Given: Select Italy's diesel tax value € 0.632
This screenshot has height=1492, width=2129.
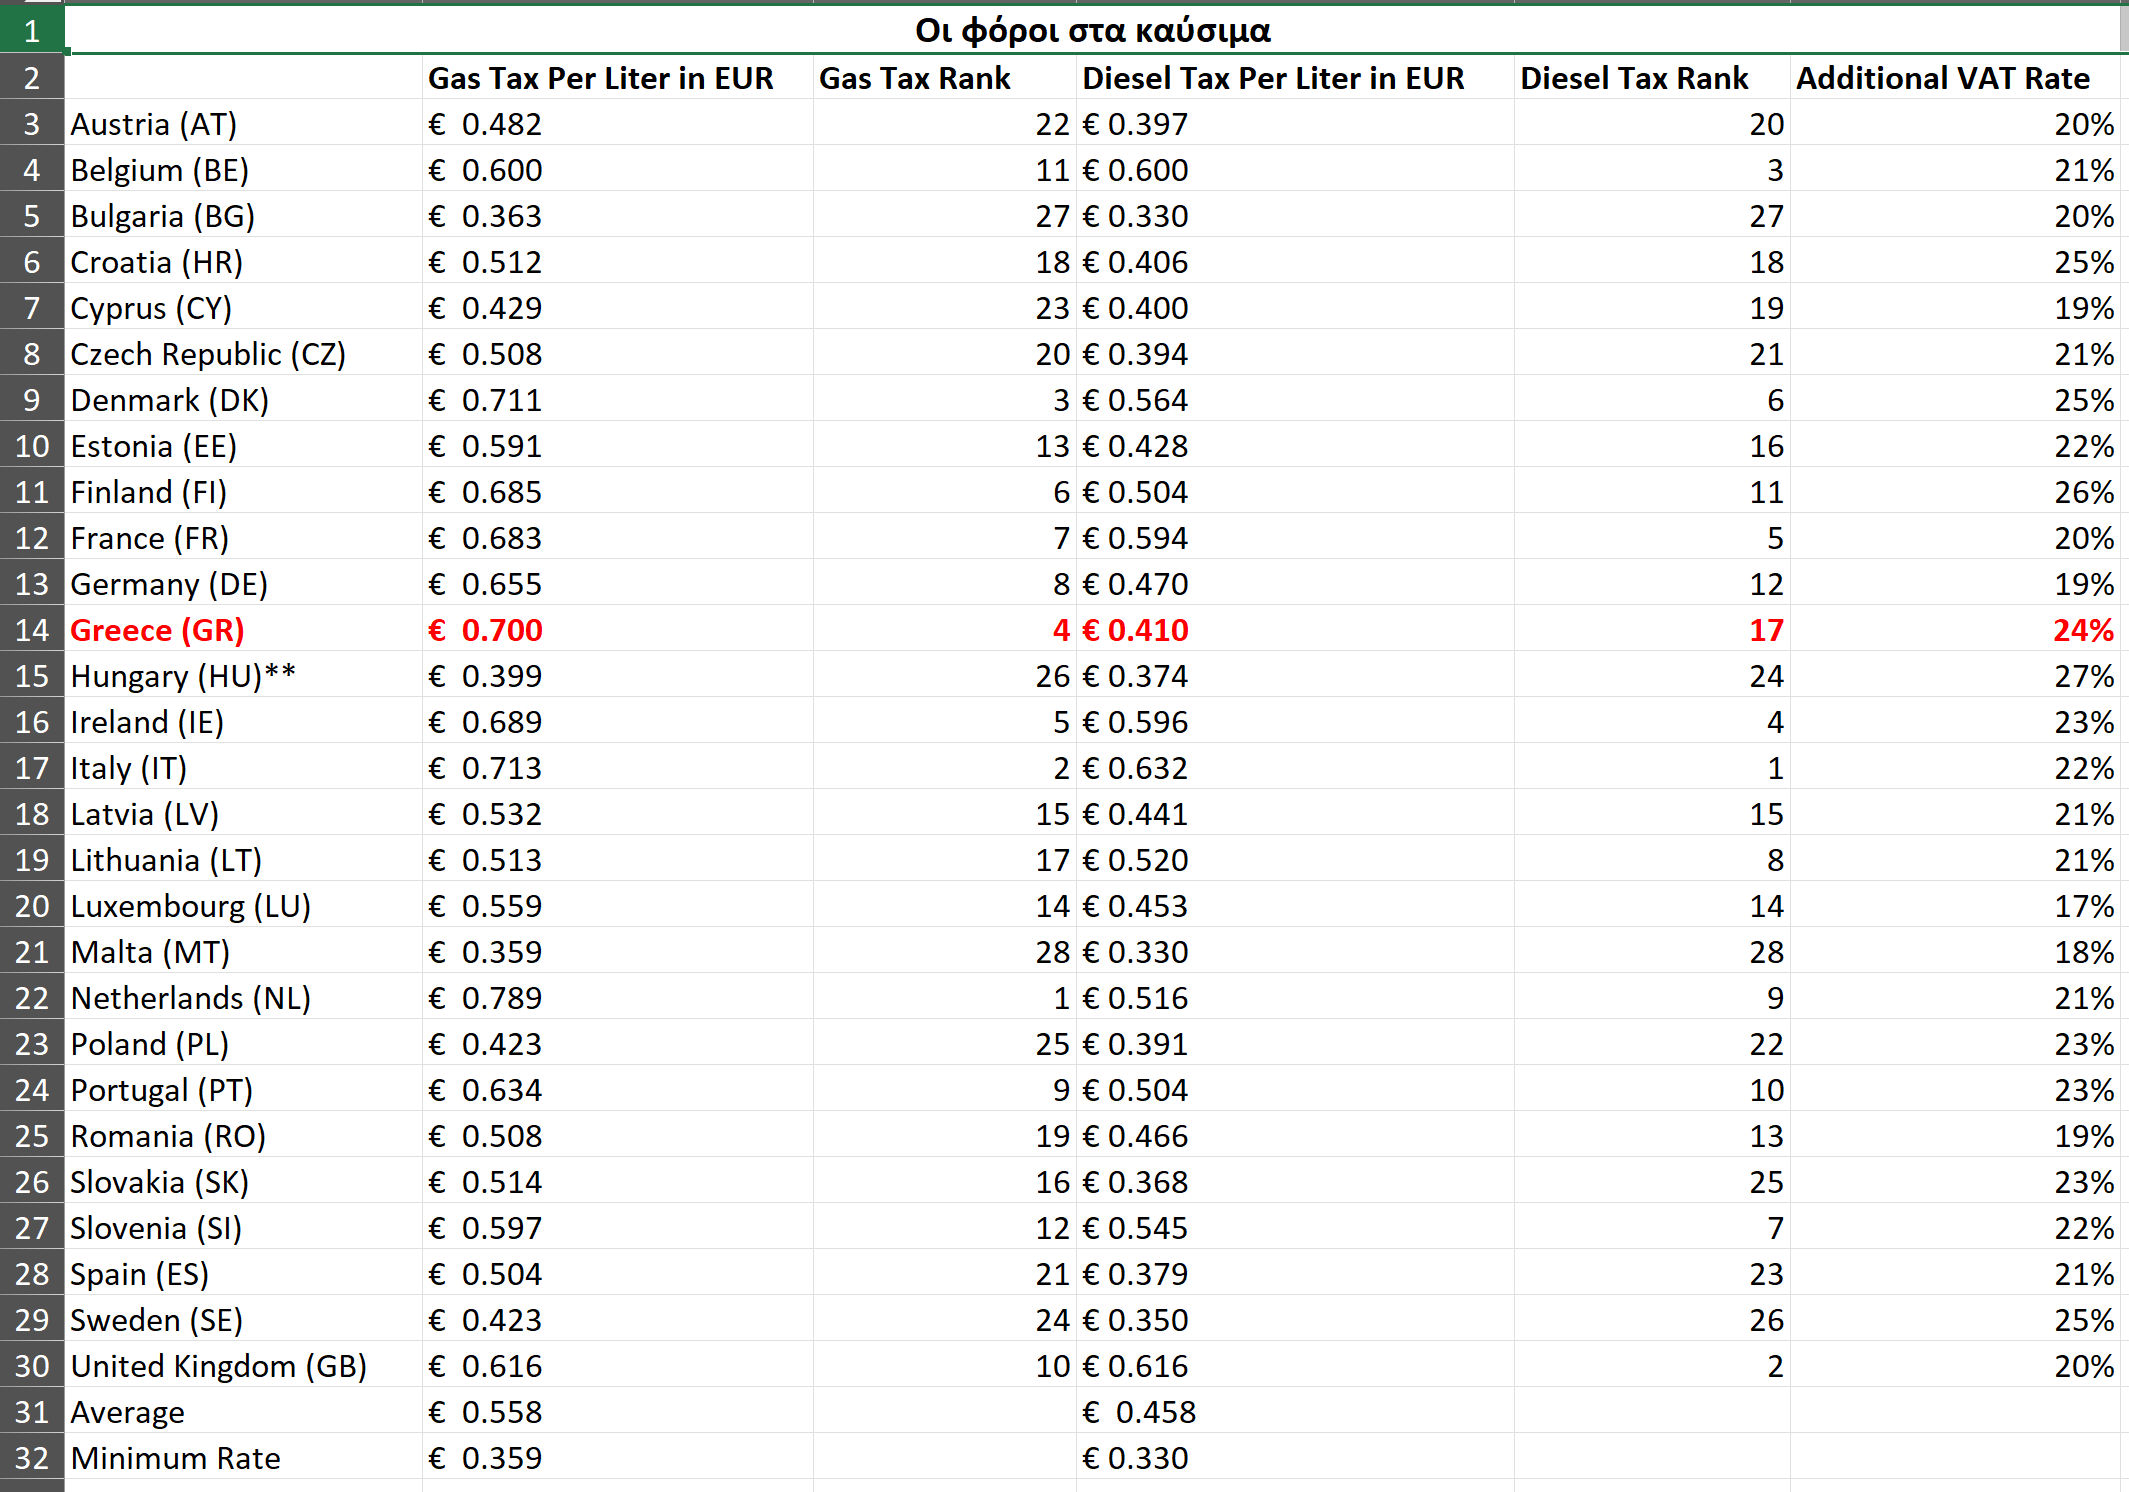Looking at the screenshot, I should click(x=1295, y=768).
